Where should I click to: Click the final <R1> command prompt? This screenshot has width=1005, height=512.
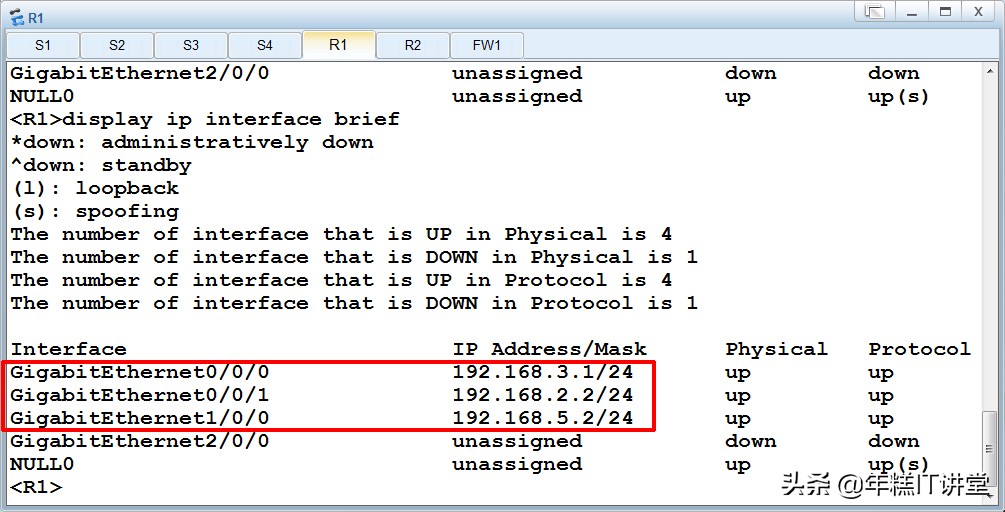[37, 487]
